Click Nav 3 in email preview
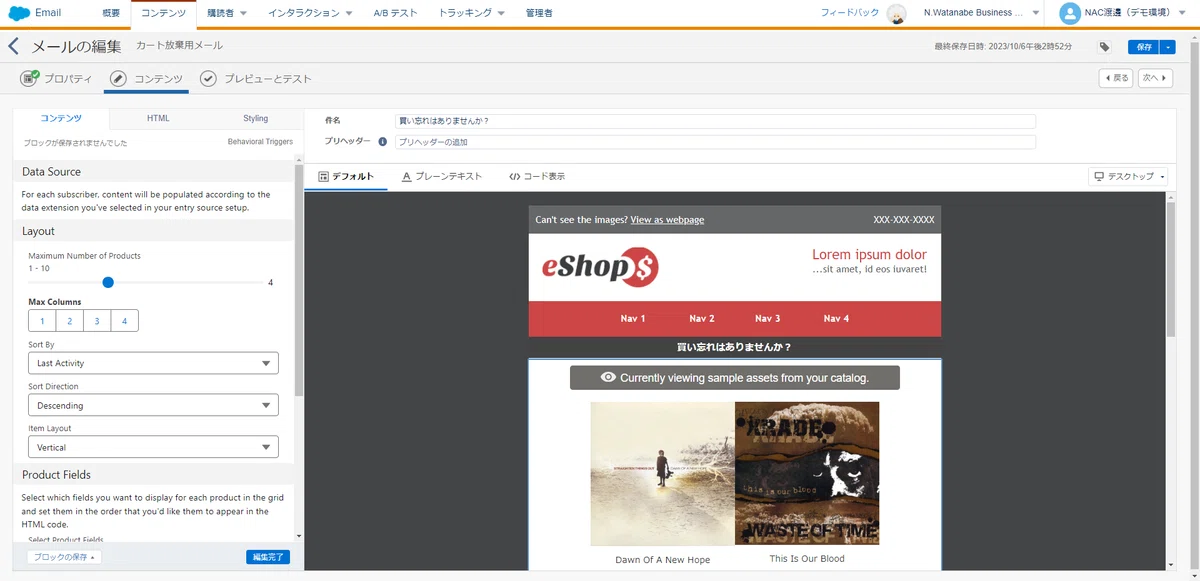The height and width of the screenshot is (581, 1200). [x=768, y=318]
